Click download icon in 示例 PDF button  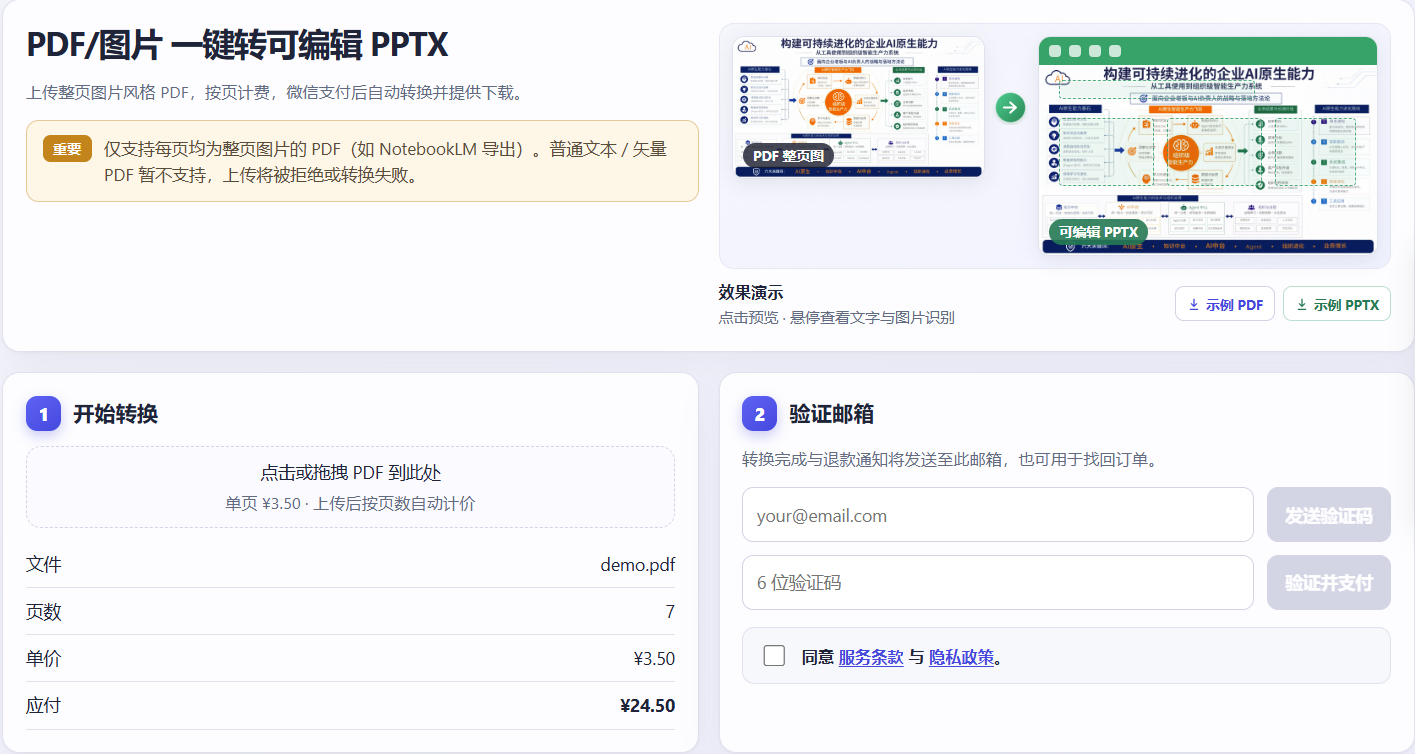(1194, 305)
